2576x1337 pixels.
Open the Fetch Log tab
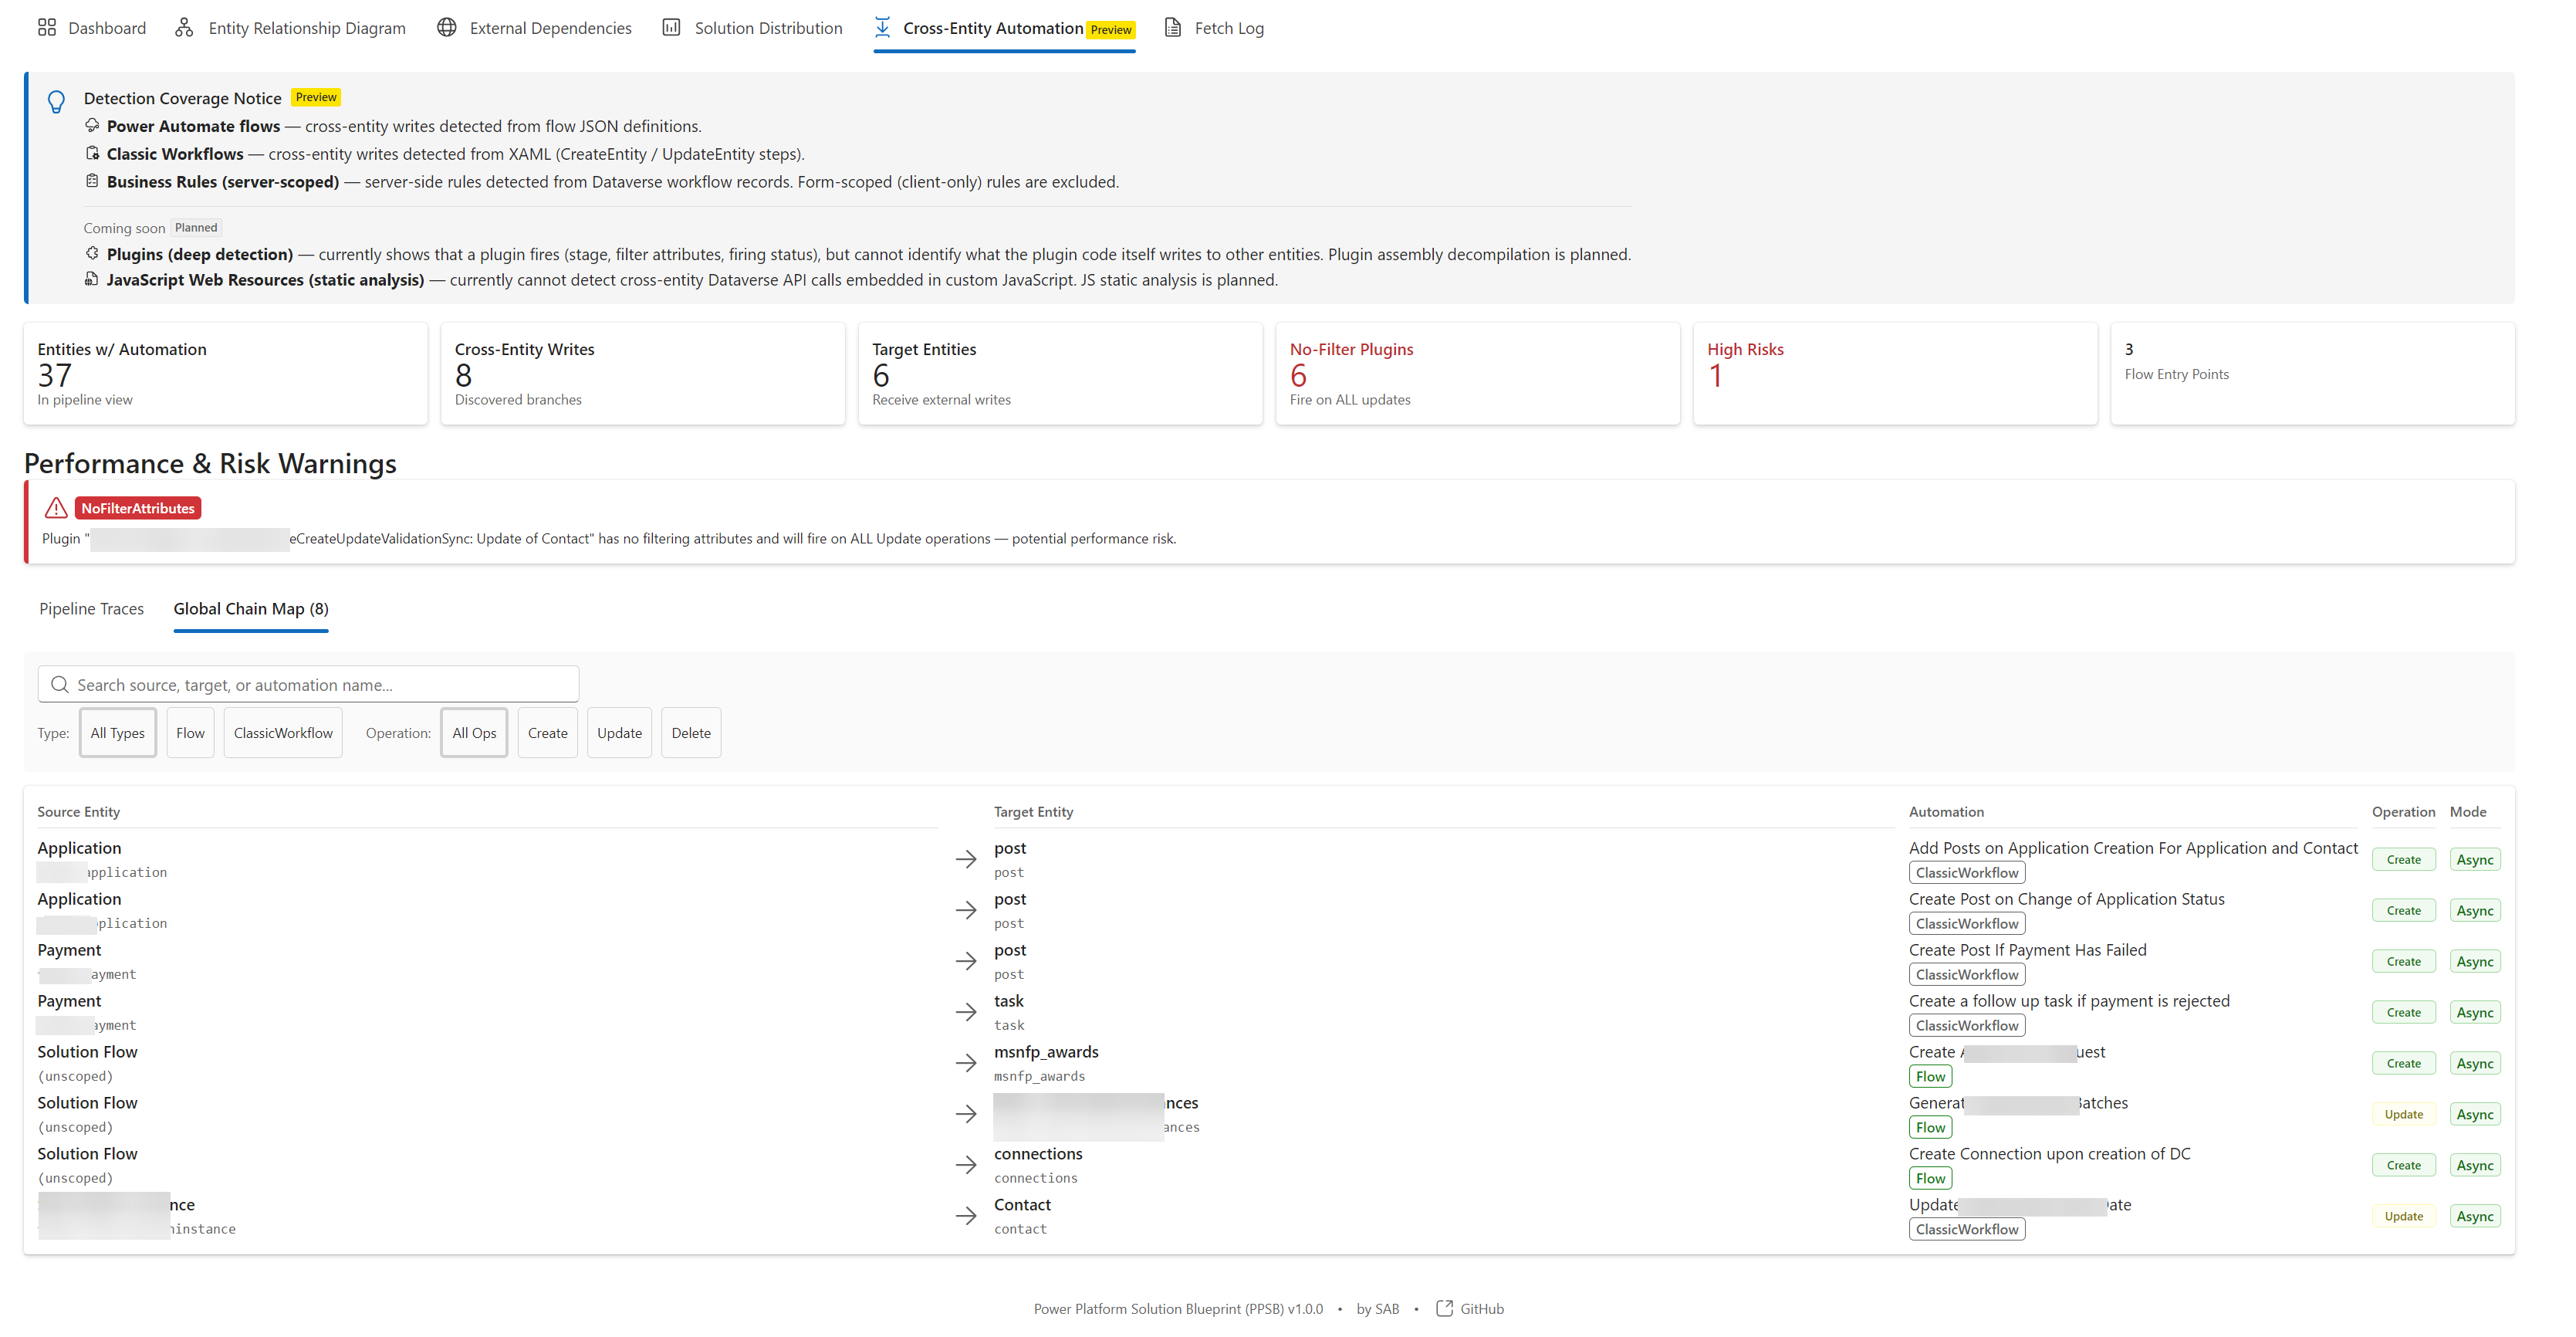1214,28
